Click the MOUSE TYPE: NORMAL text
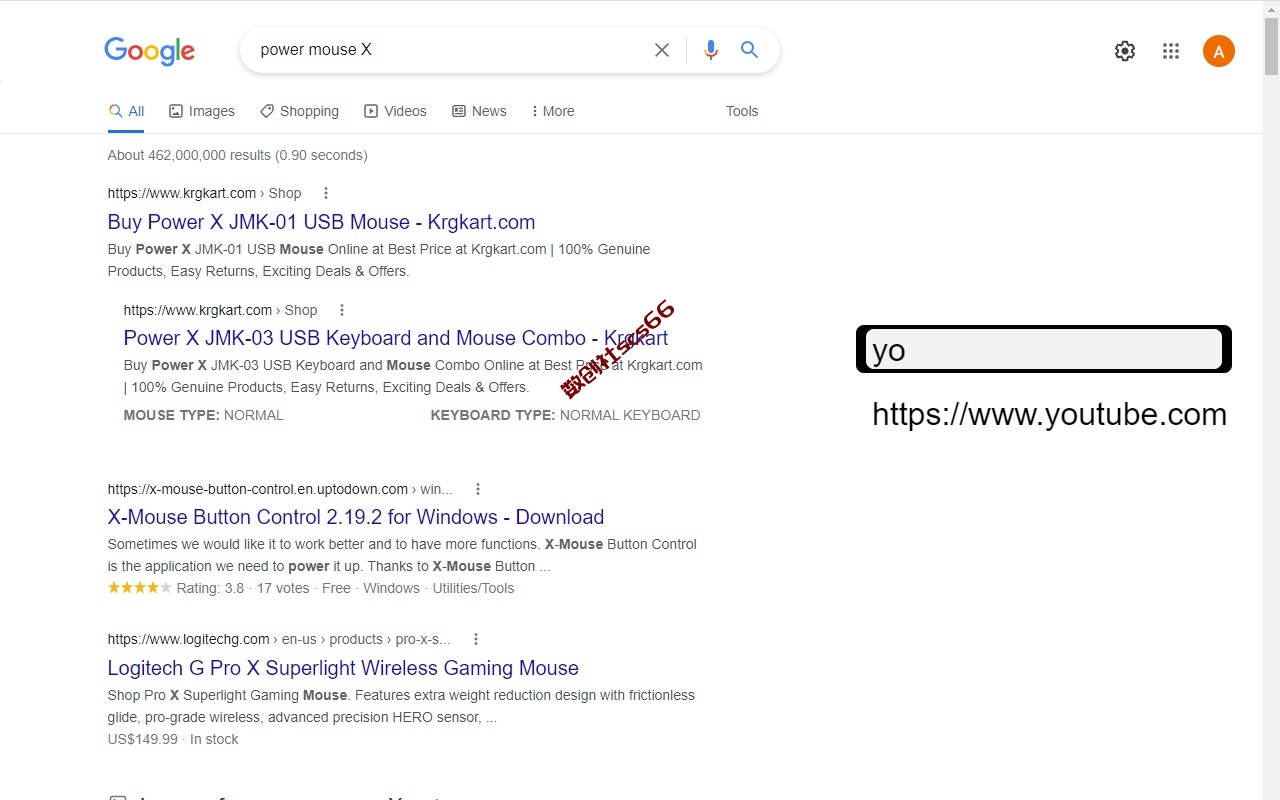 click(204, 415)
